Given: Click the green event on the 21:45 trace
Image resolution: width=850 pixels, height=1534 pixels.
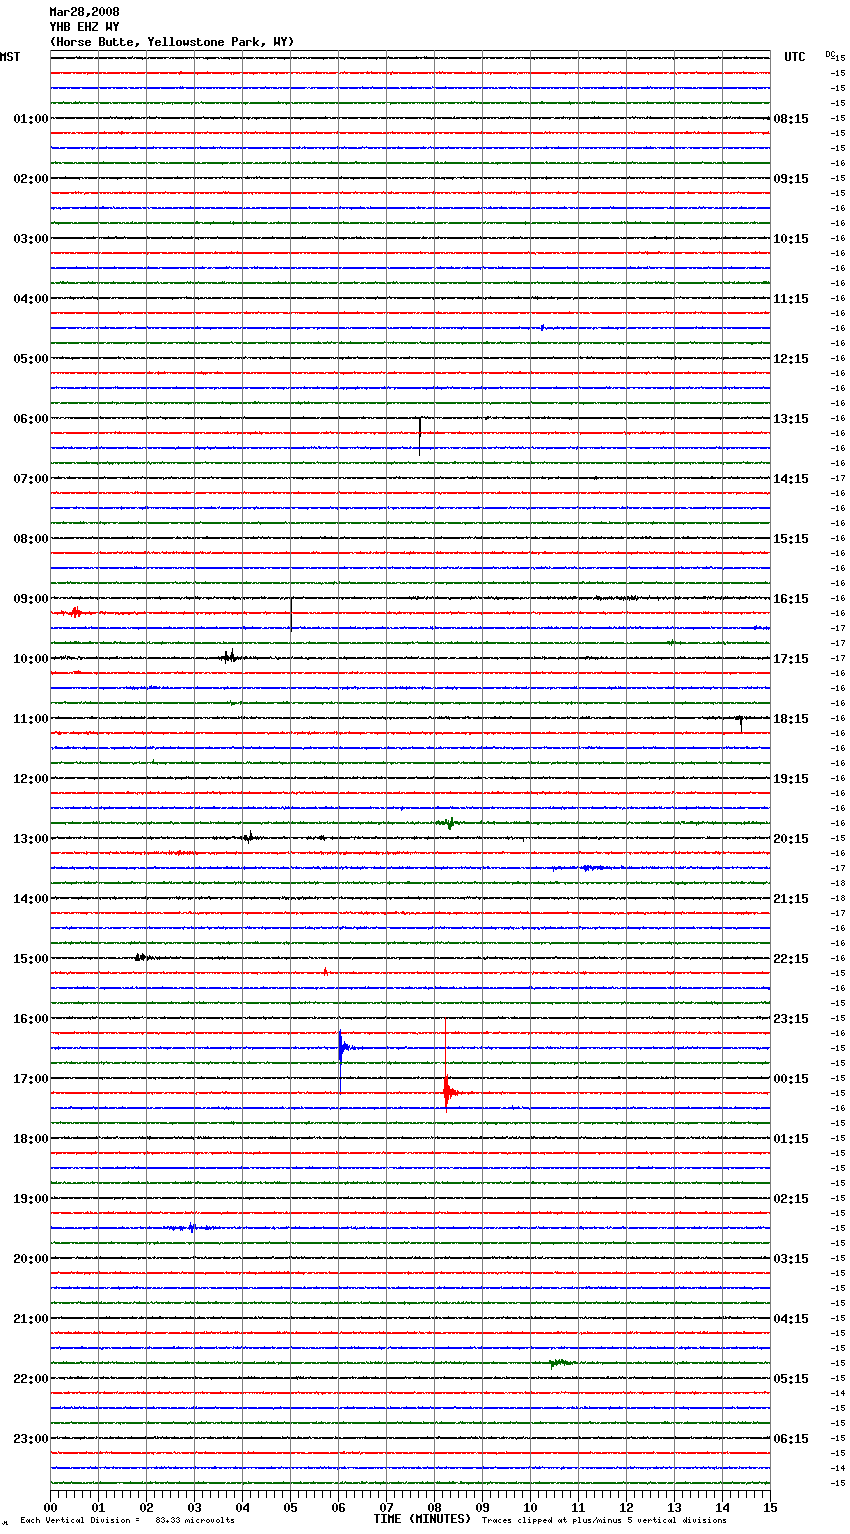Looking at the screenshot, I should click(560, 1363).
